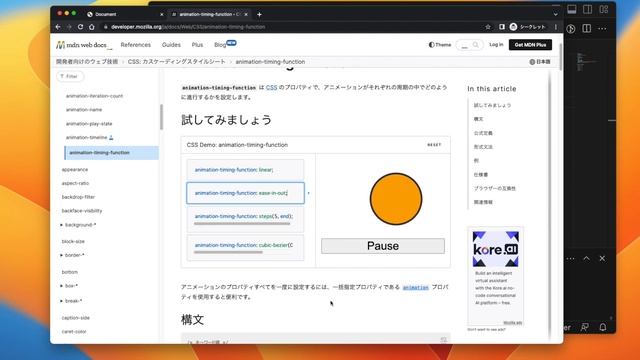Change language with 日本語 selector
Viewport: 640px width, 360px height.
click(540, 62)
